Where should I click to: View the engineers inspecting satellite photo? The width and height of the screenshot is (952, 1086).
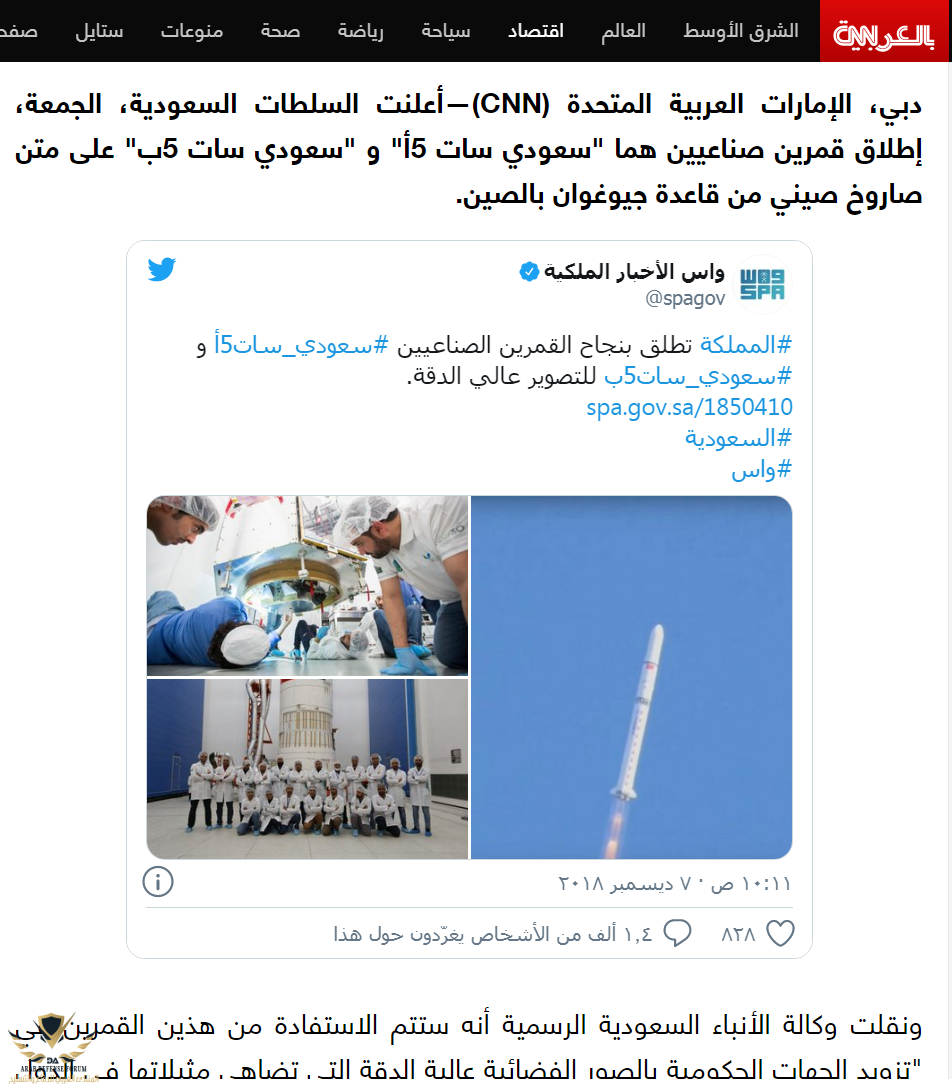click(x=307, y=585)
